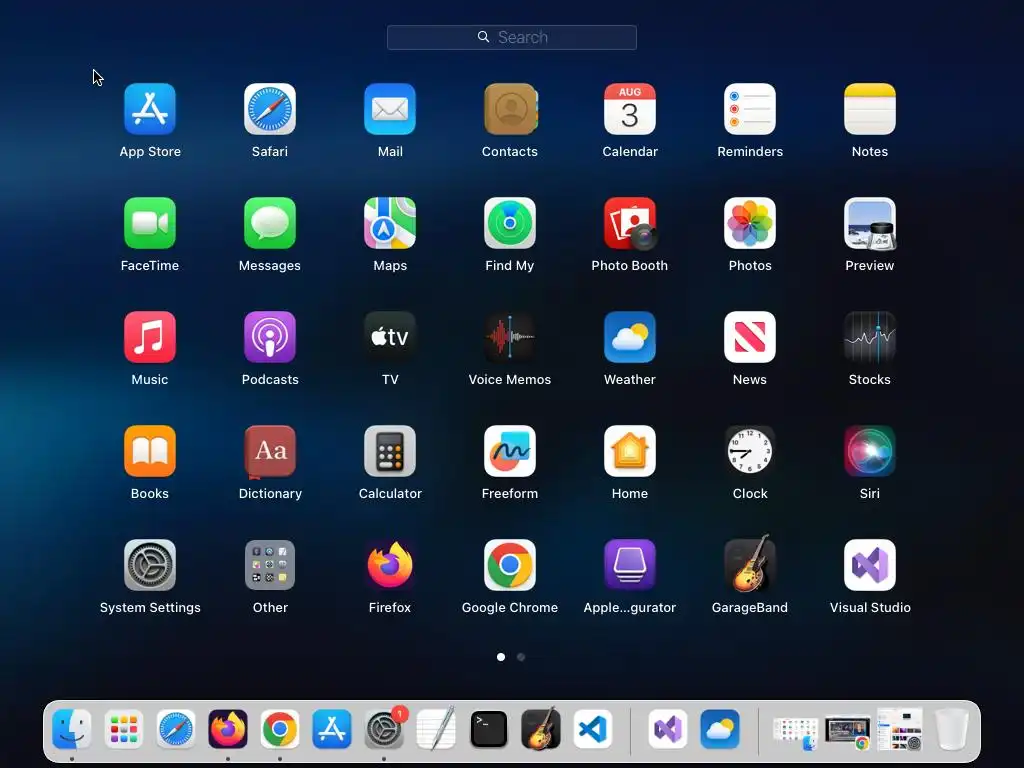Open Weather from the Dock
Image resolution: width=1024 pixels, height=768 pixels.
tap(720, 729)
